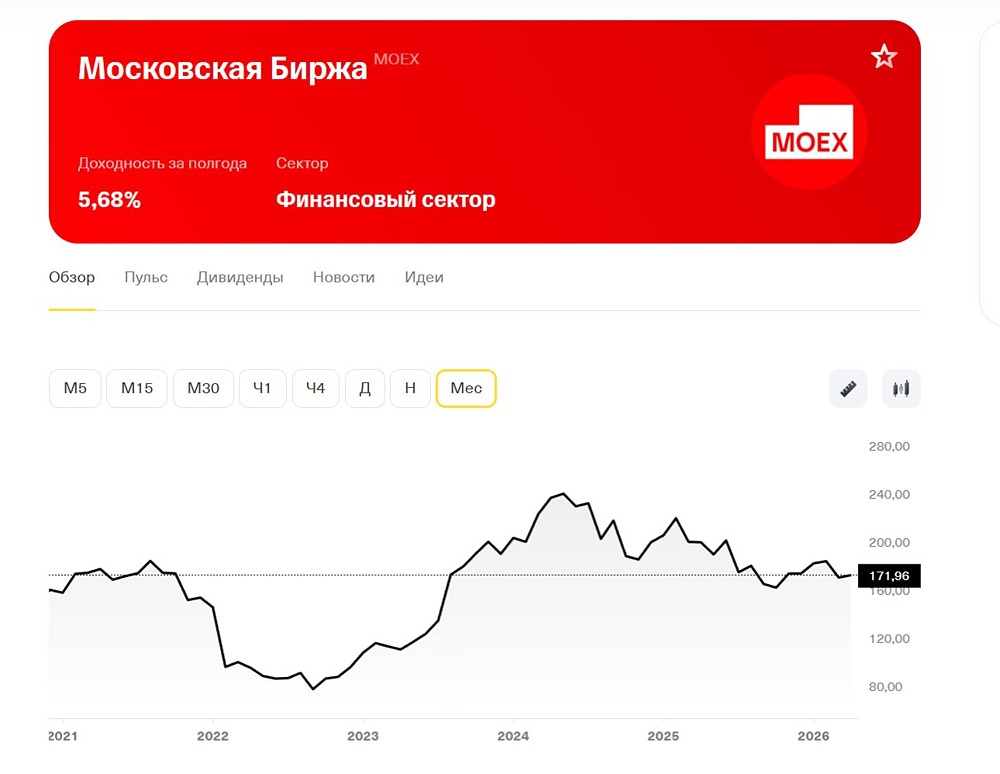The width and height of the screenshot is (1000, 774).
Task: Open the Идеи tab
Action: [423, 277]
